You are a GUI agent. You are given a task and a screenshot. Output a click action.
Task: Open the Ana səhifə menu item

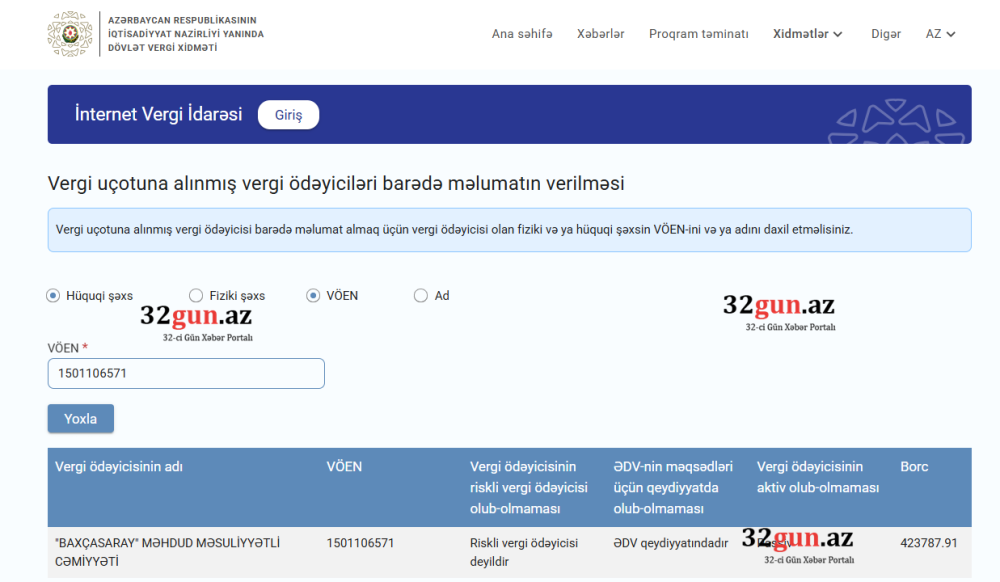(x=522, y=34)
